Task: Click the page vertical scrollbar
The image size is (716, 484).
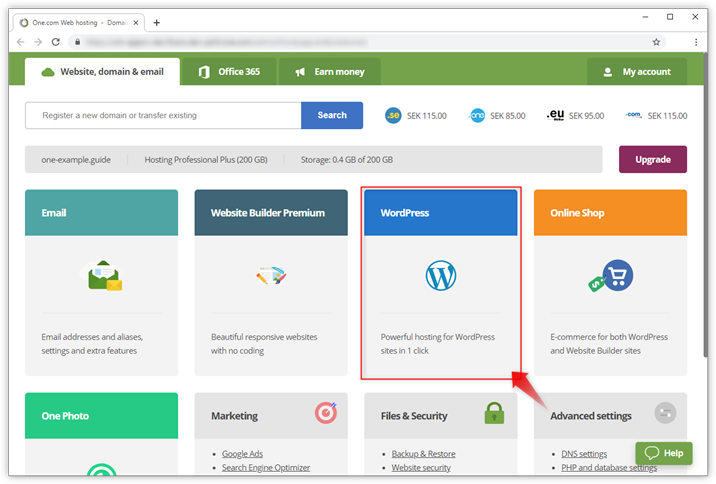Action: [705, 205]
